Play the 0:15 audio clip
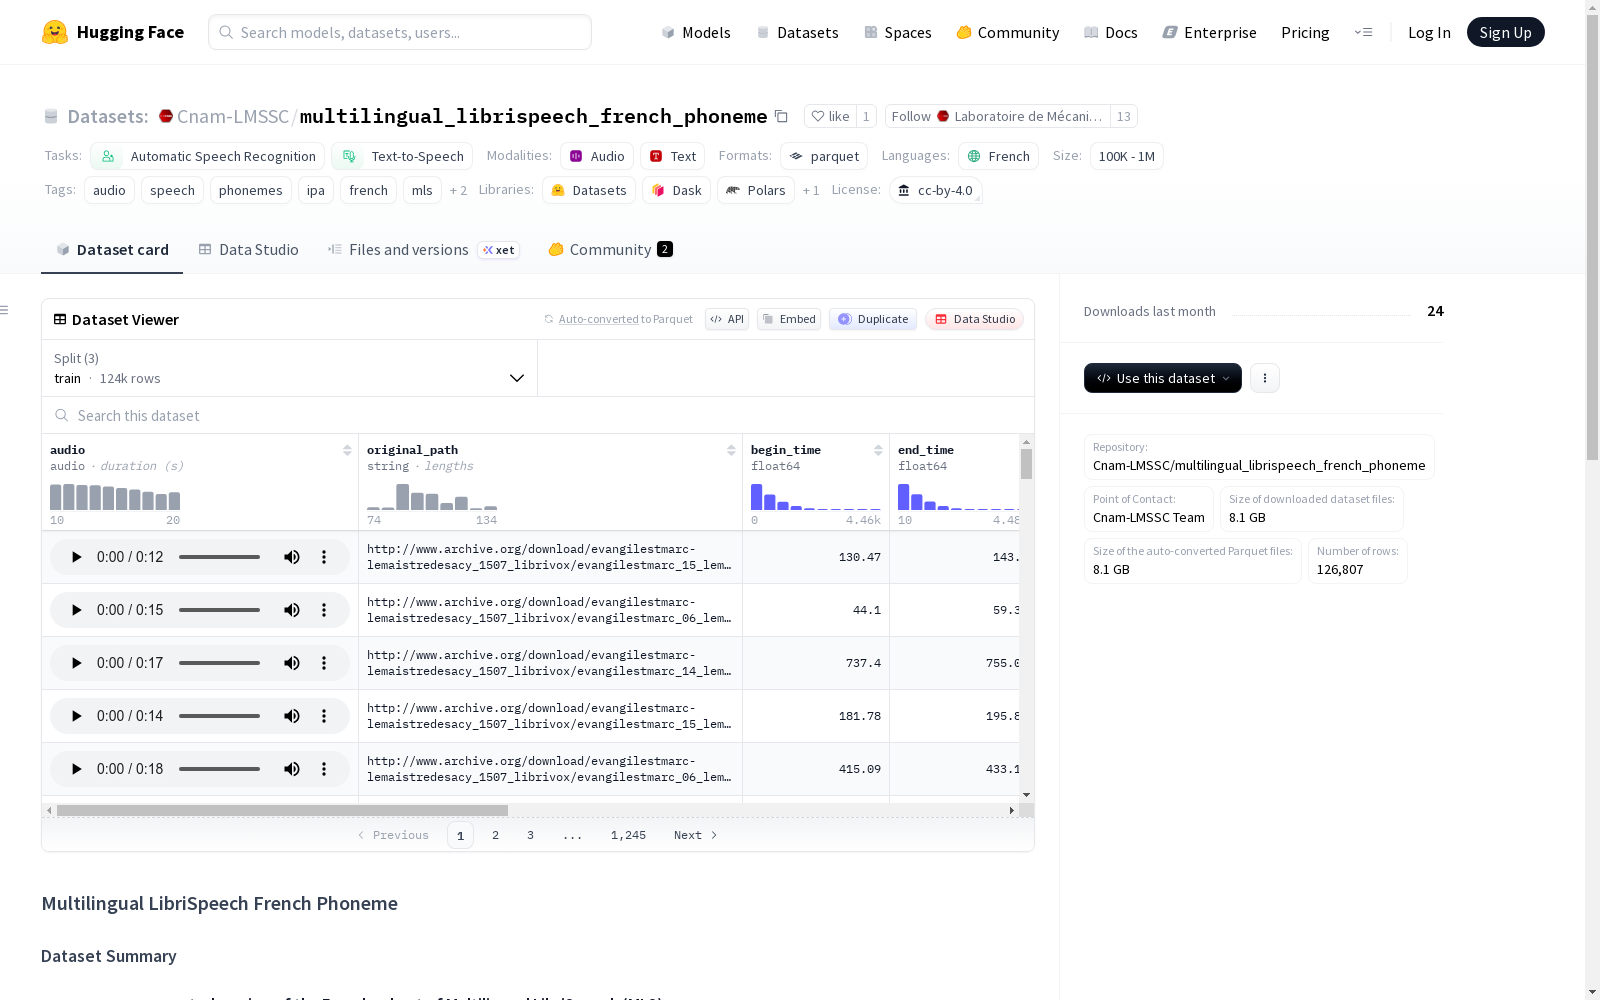Image resolution: width=1600 pixels, height=1000 pixels. pyautogui.click(x=76, y=610)
